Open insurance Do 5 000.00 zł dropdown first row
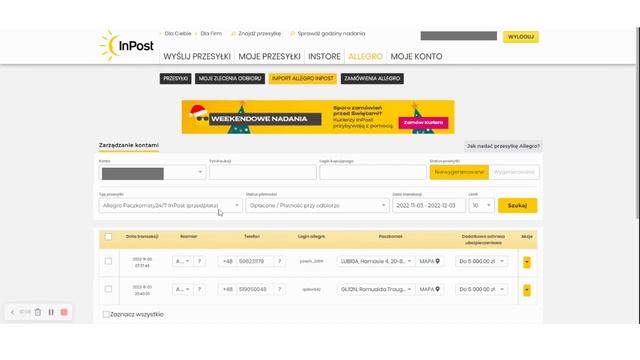The height and width of the screenshot is (360, 640). coord(482,261)
